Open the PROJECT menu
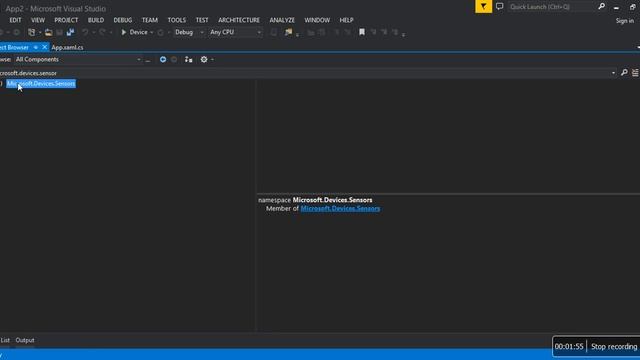The height and width of the screenshot is (360, 640). pyautogui.click(x=66, y=20)
